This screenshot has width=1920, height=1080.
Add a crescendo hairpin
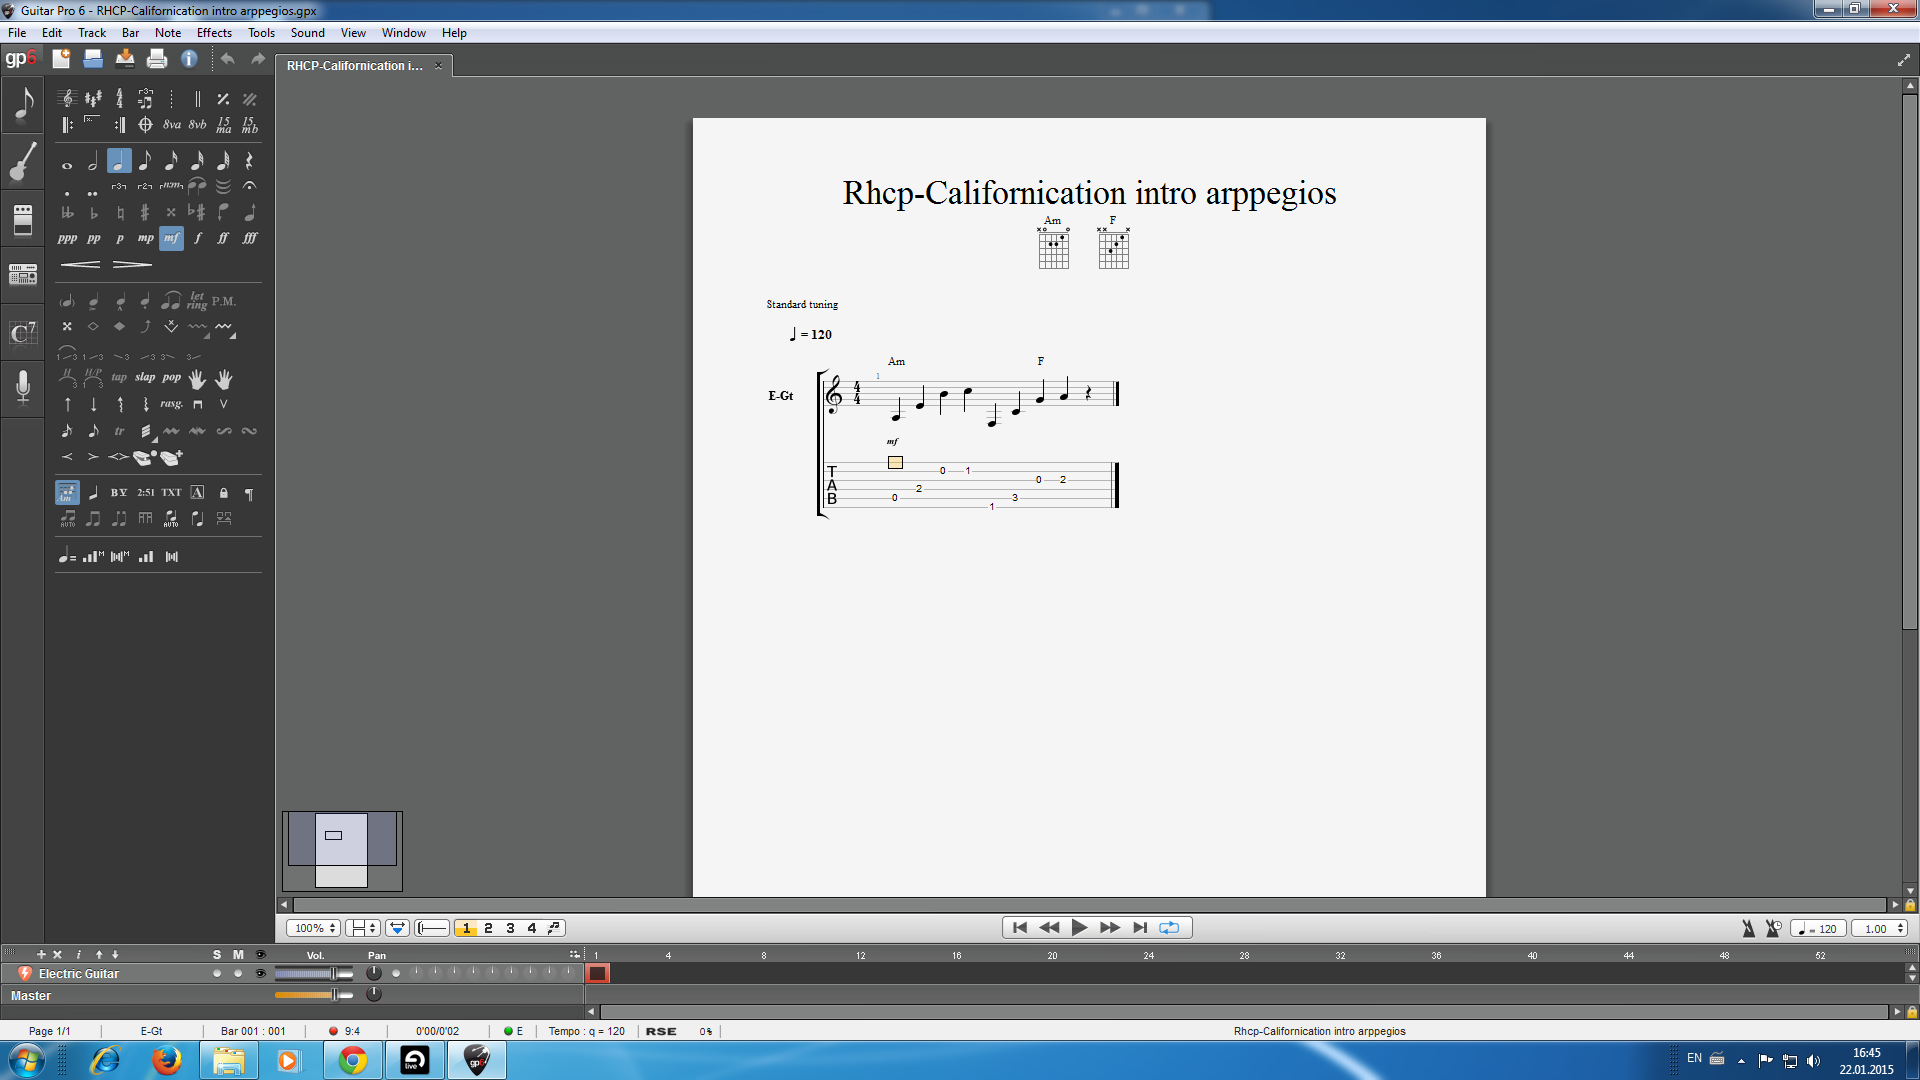pyautogui.click(x=81, y=265)
